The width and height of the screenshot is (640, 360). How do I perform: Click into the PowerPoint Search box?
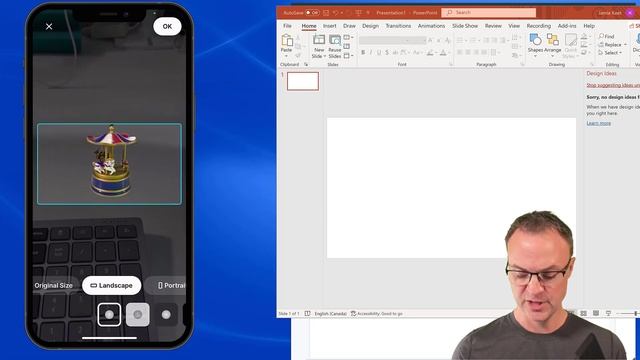pyautogui.click(x=489, y=13)
